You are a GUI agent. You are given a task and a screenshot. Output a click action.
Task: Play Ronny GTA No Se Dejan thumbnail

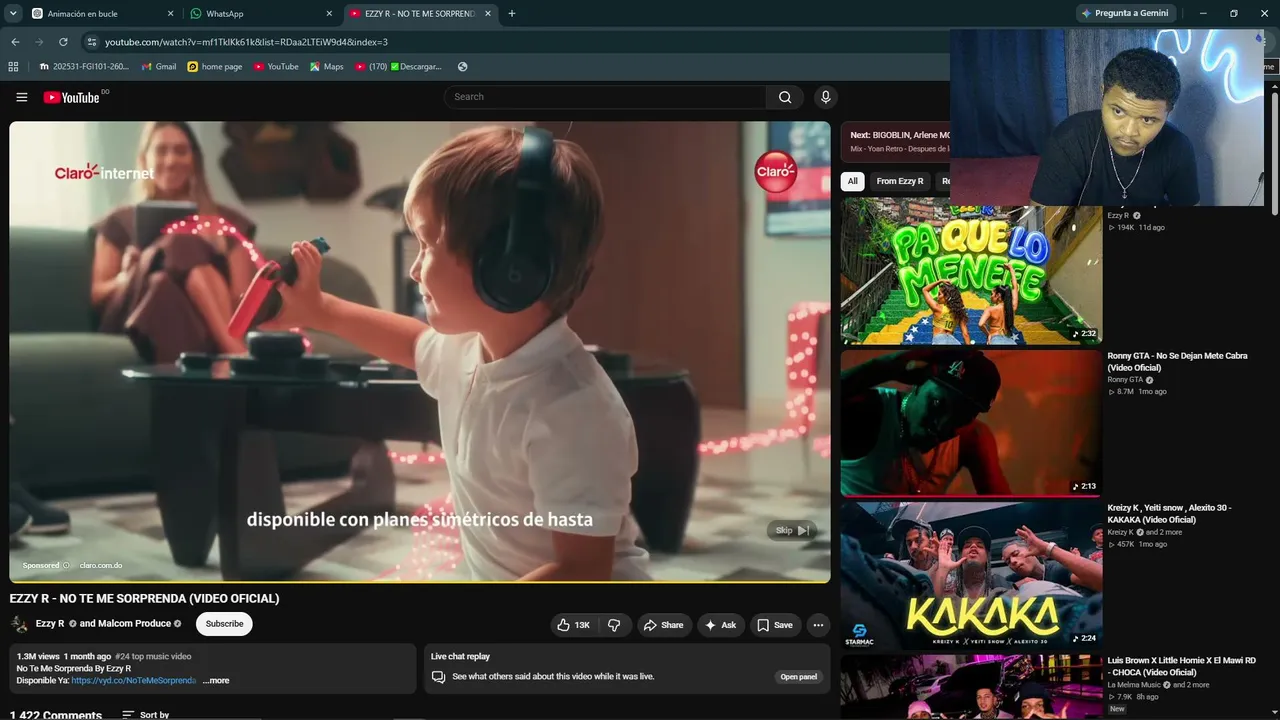point(971,423)
